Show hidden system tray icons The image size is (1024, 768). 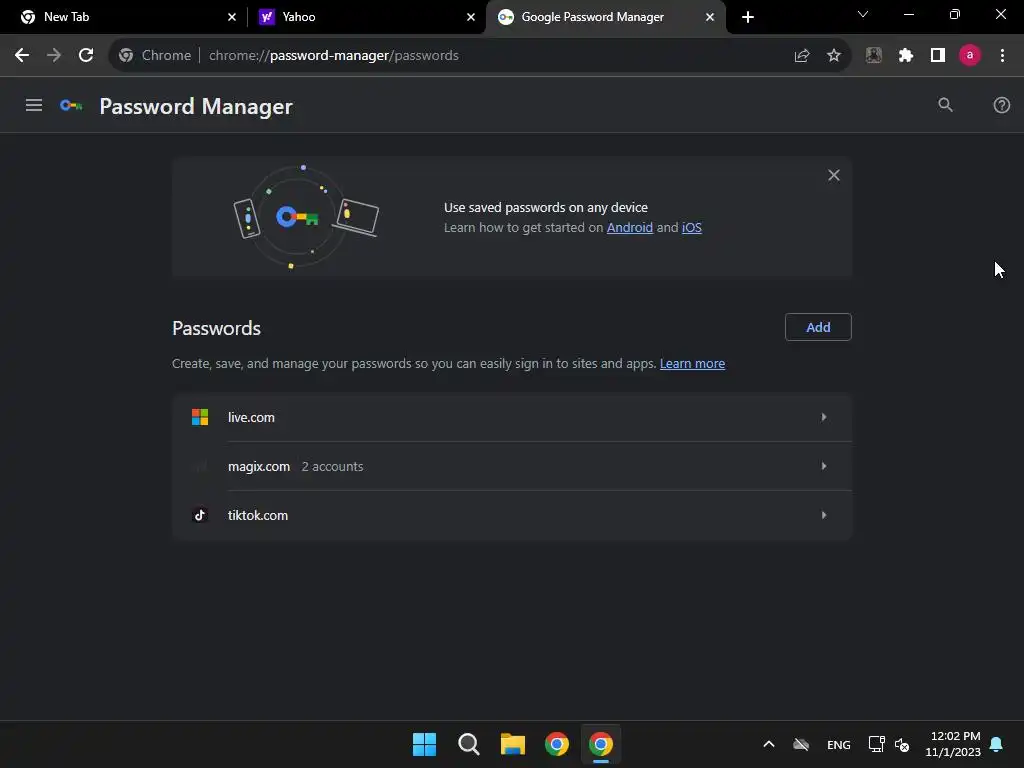pyautogui.click(x=769, y=744)
